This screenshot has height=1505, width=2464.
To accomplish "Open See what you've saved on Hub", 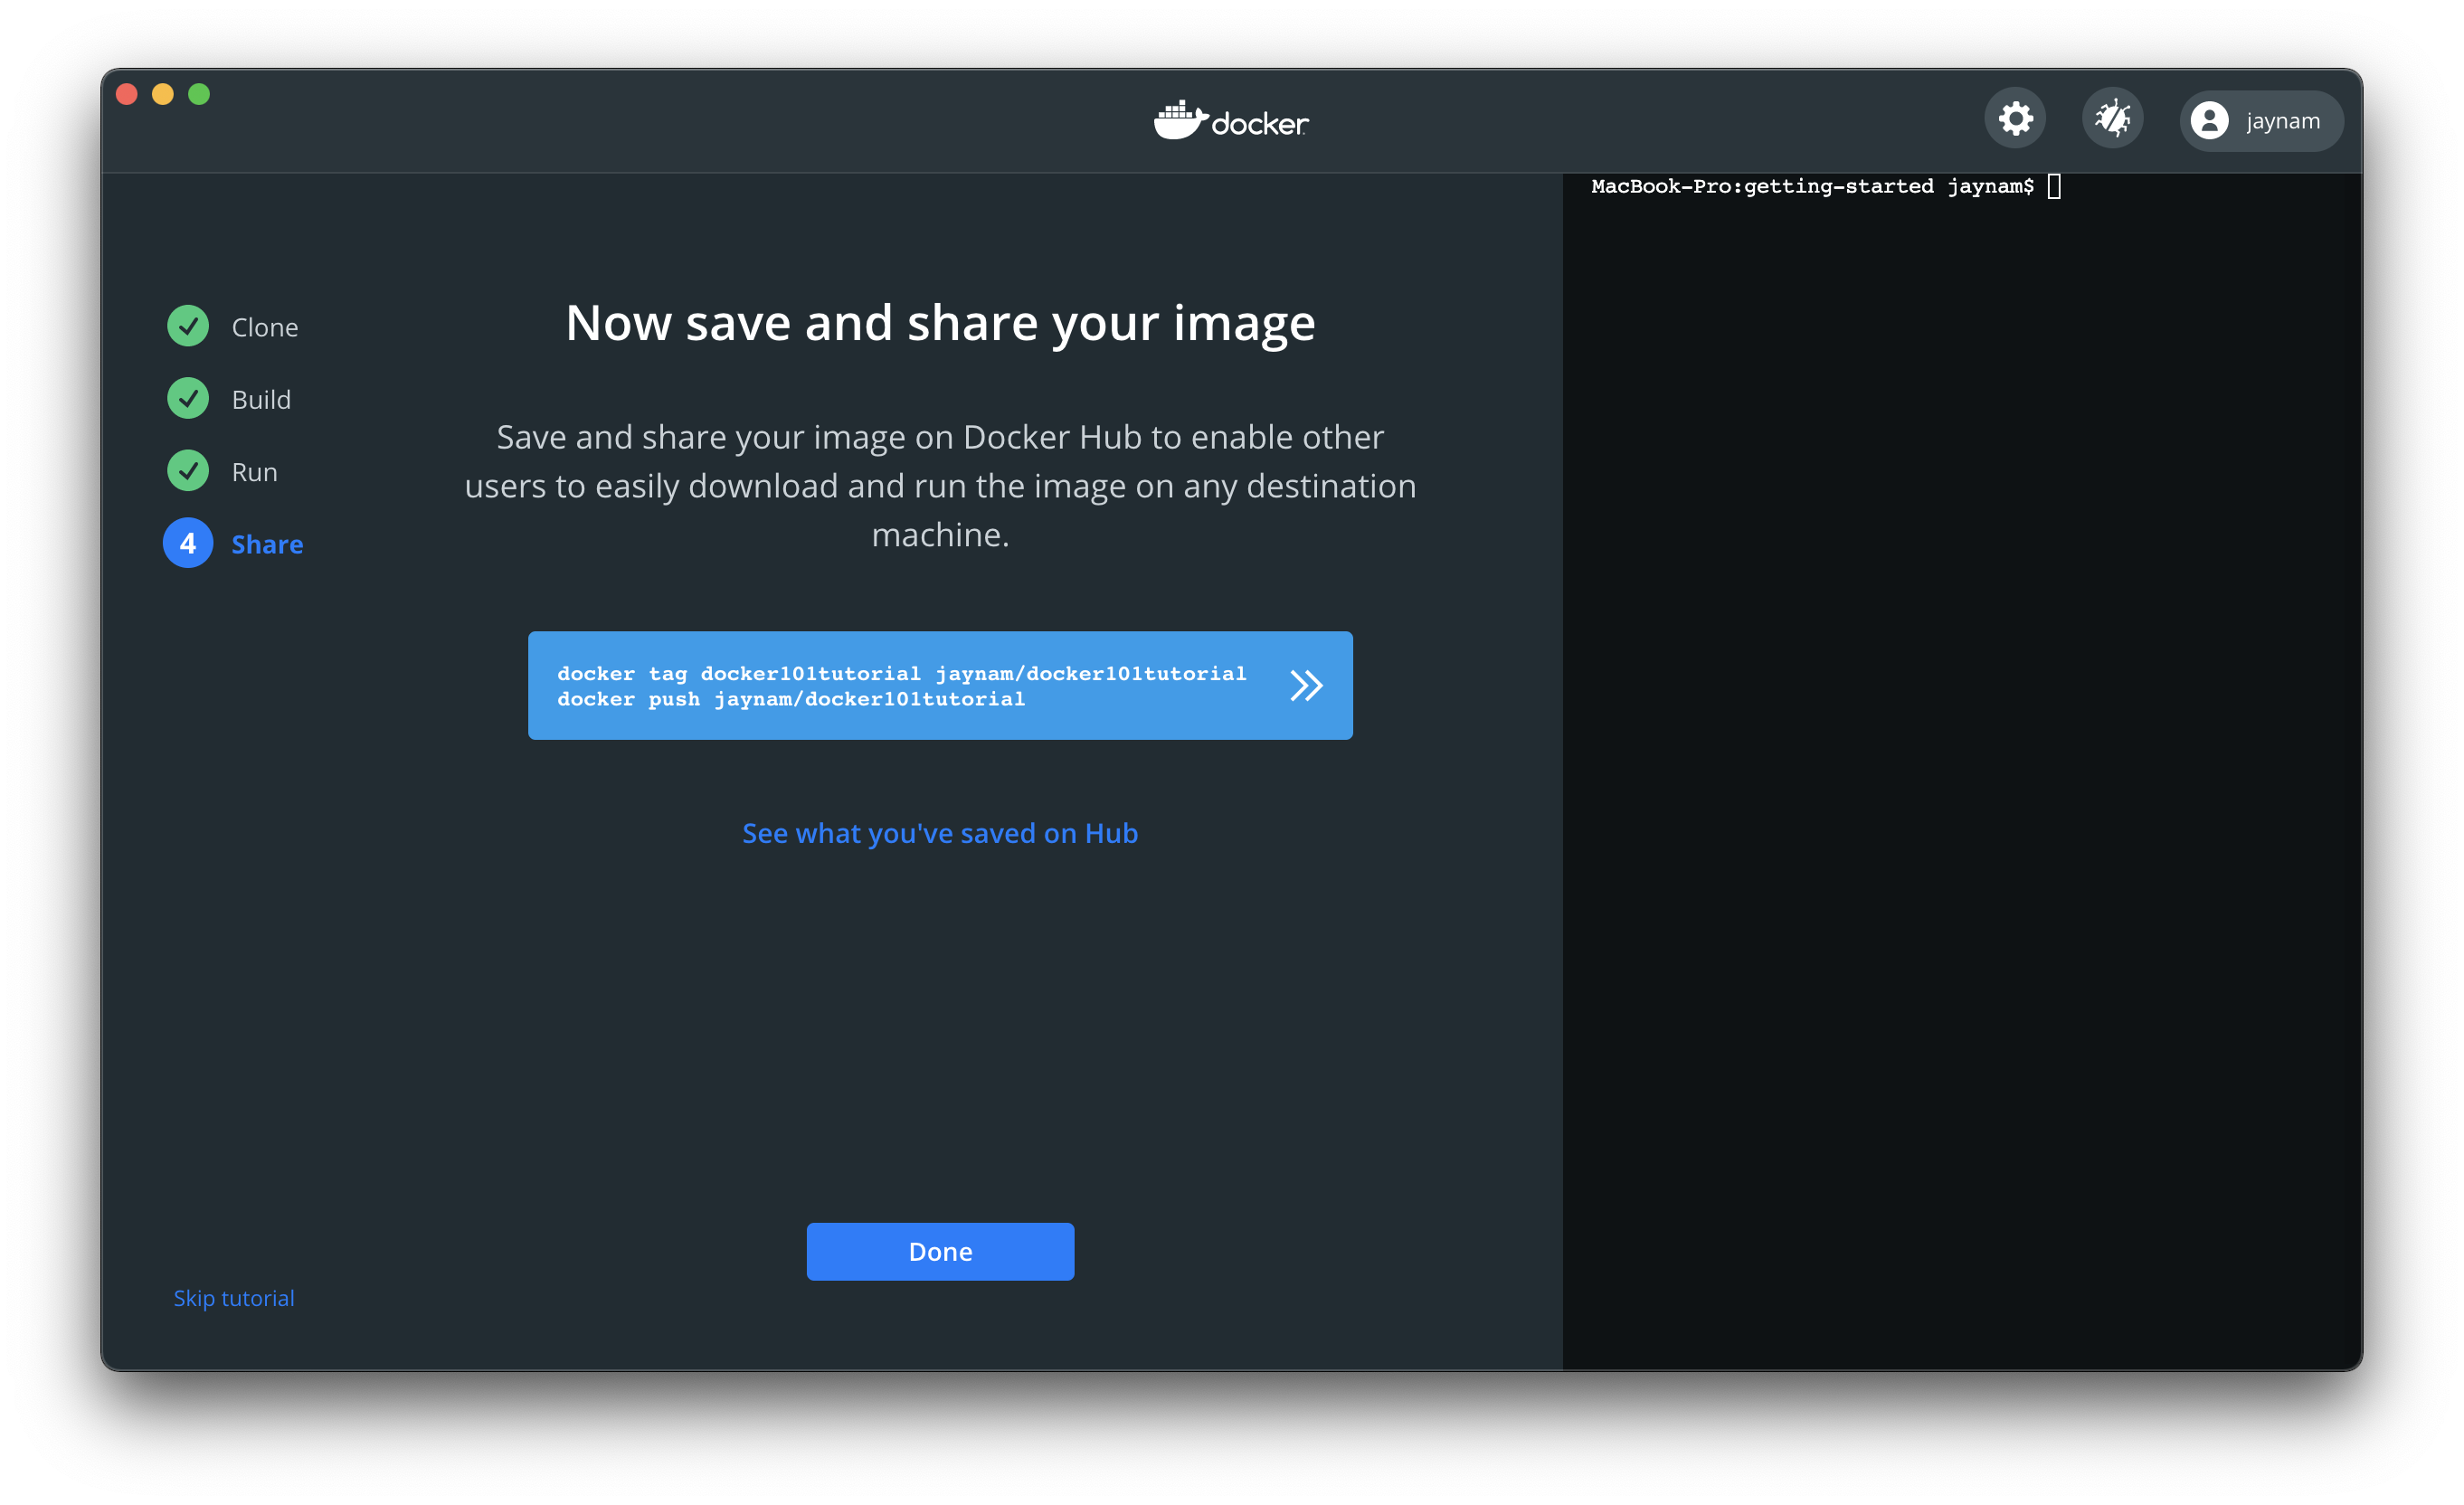I will (940, 833).
